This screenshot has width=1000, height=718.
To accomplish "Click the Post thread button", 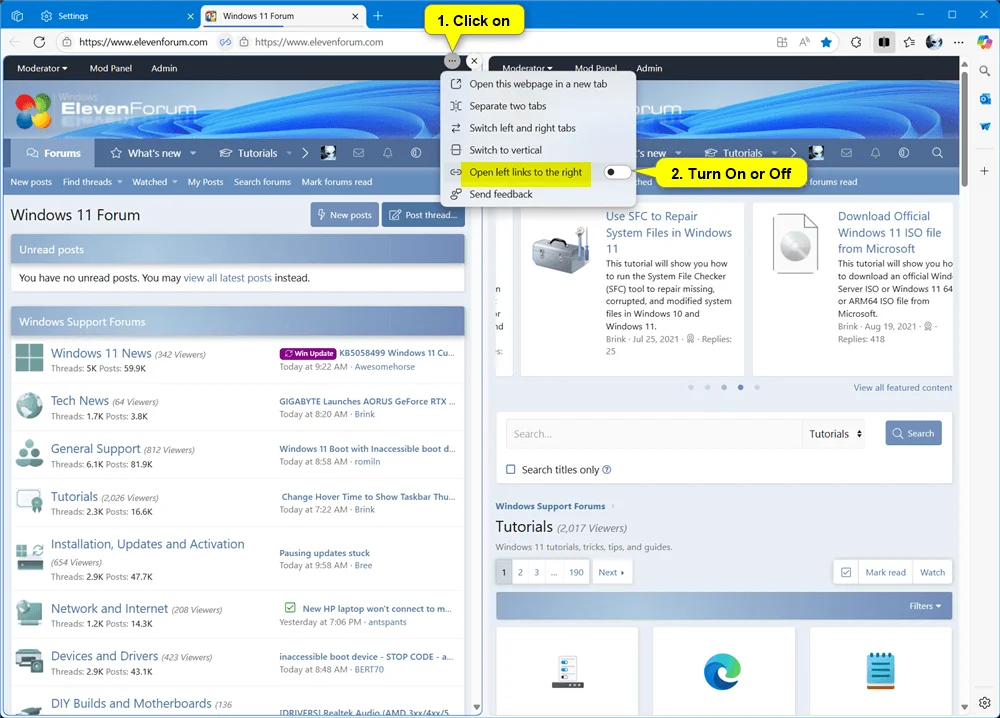I will tap(423, 215).
